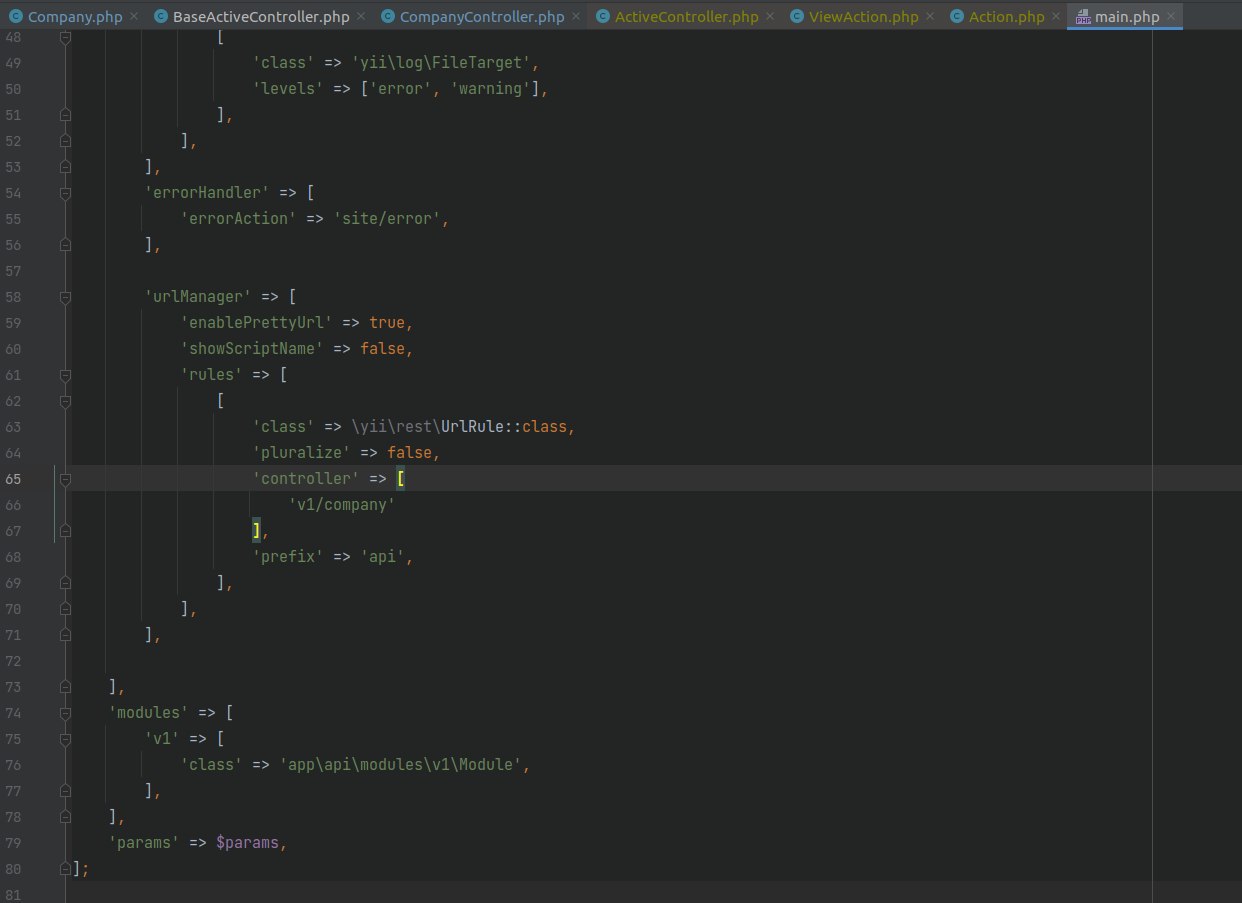Switch to the CompanyController.php tab
The image size is (1242, 903).
pos(481,17)
